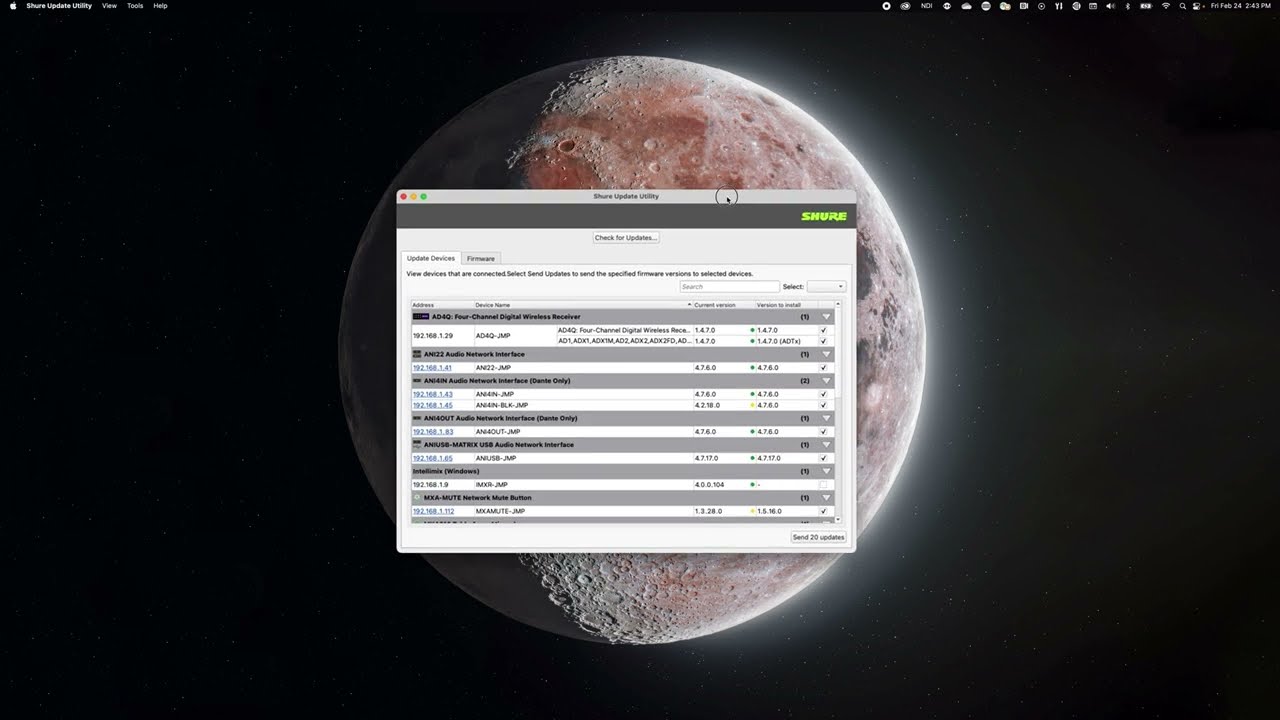Click the Address column header
Image resolution: width=1280 pixels, height=720 pixels.
pyautogui.click(x=442, y=305)
